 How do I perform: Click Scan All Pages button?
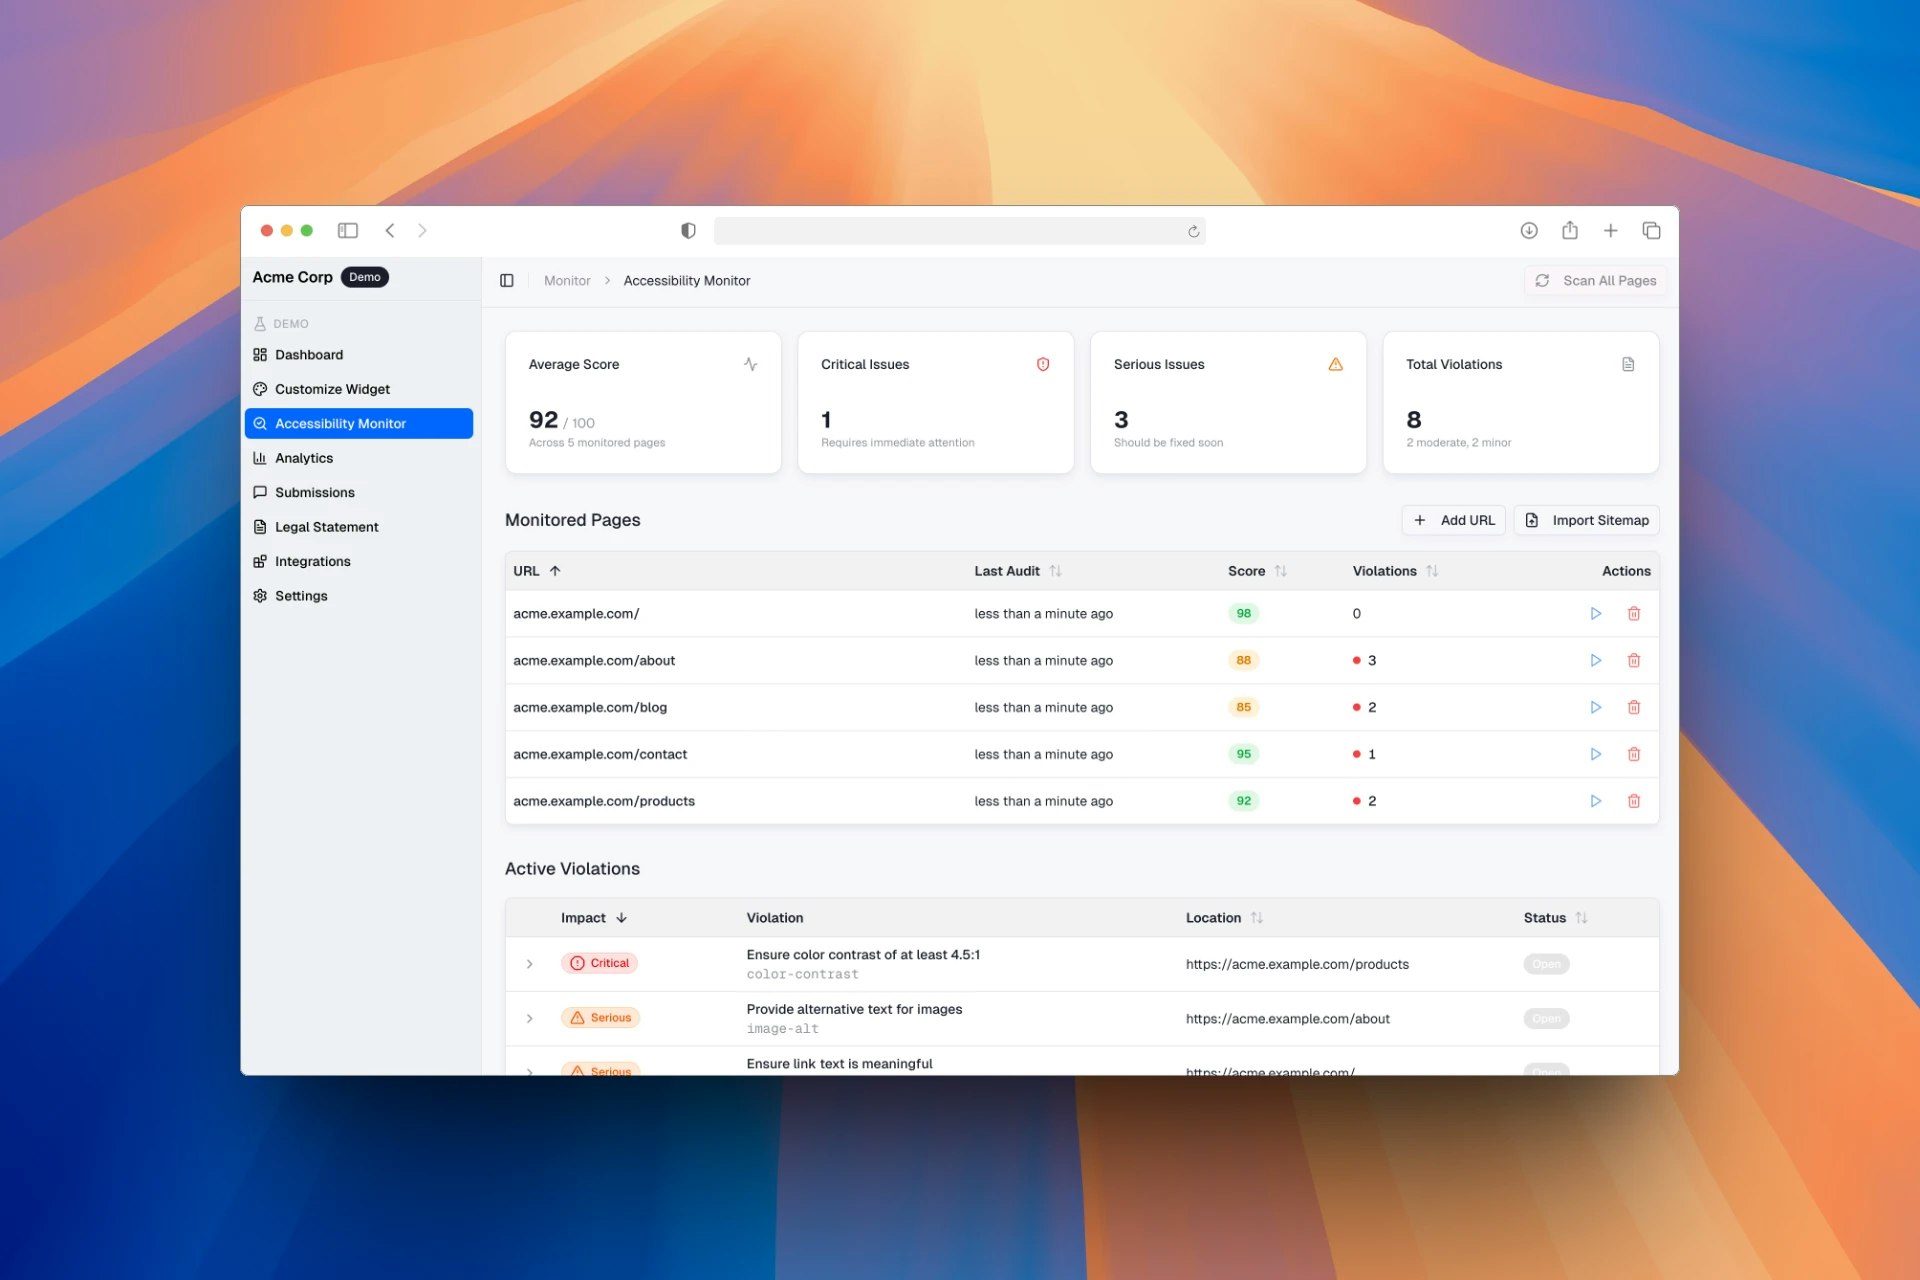click(x=1596, y=281)
